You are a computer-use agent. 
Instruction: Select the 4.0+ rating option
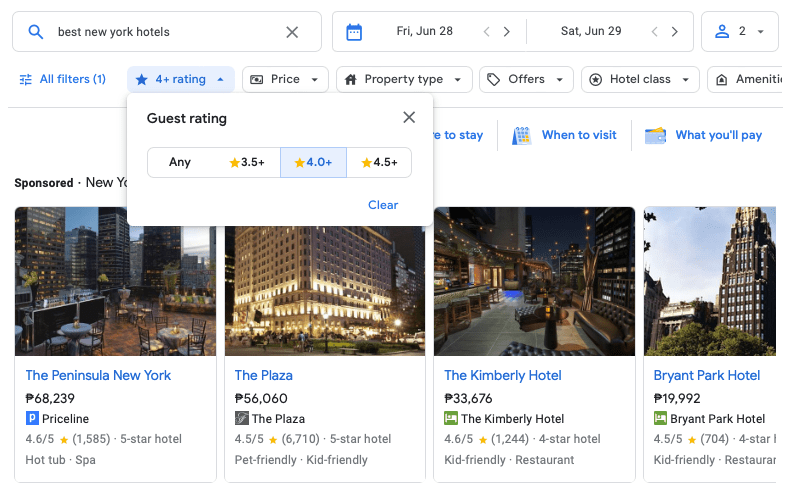314,162
